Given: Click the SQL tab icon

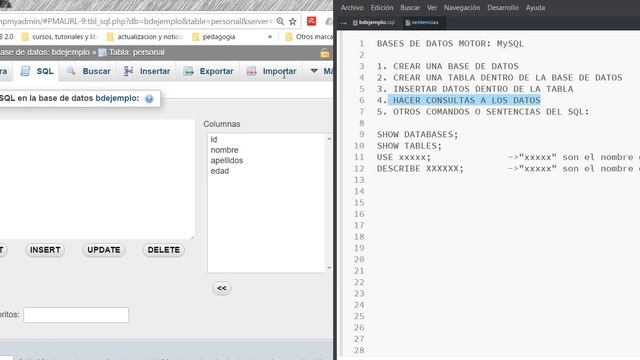Looking at the screenshot, I should (25, 71).
